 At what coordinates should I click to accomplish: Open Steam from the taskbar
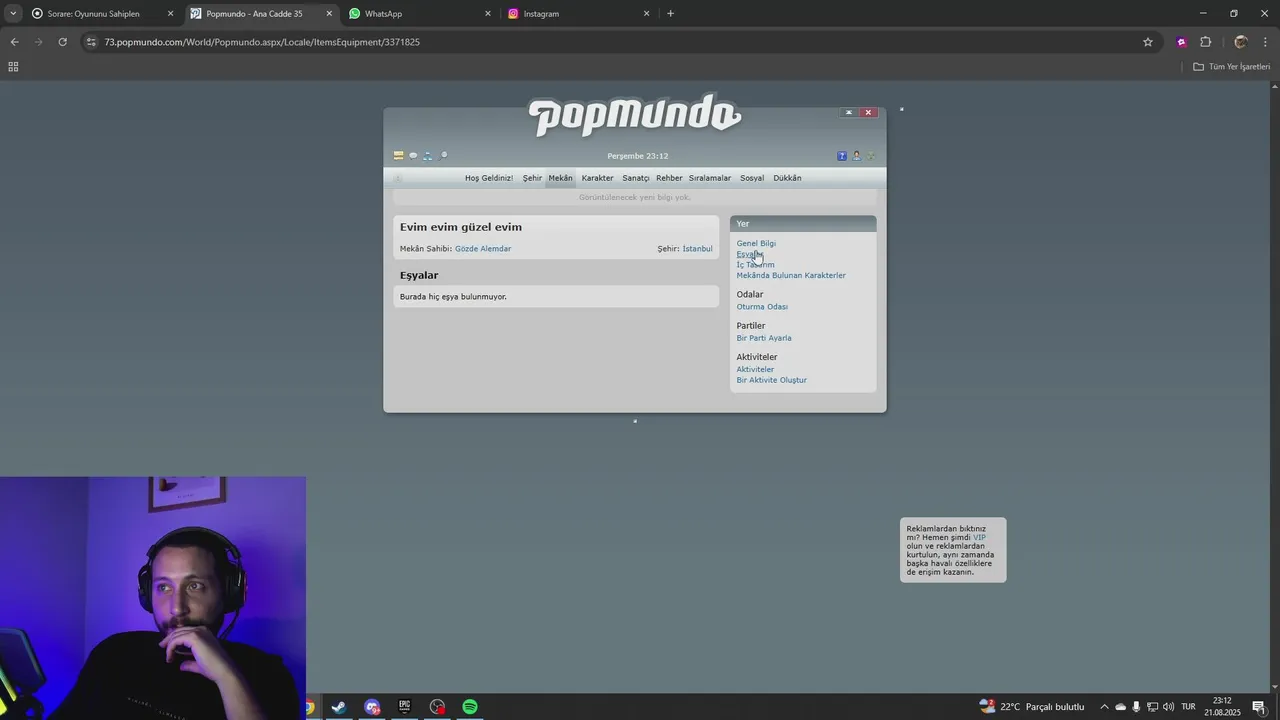click(x=339, y=707)
